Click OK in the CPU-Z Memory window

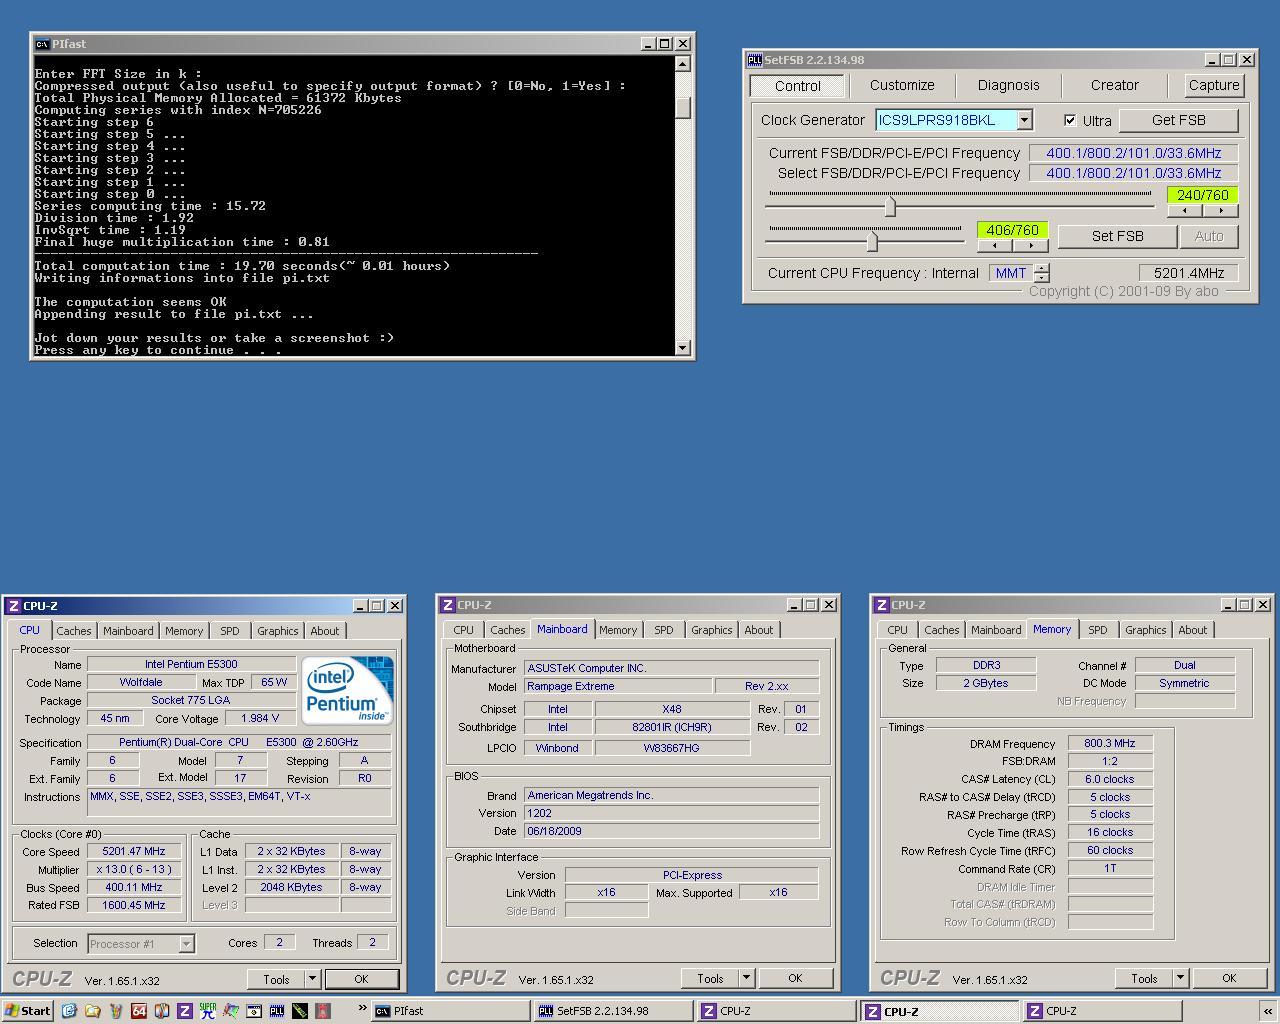1229,978
